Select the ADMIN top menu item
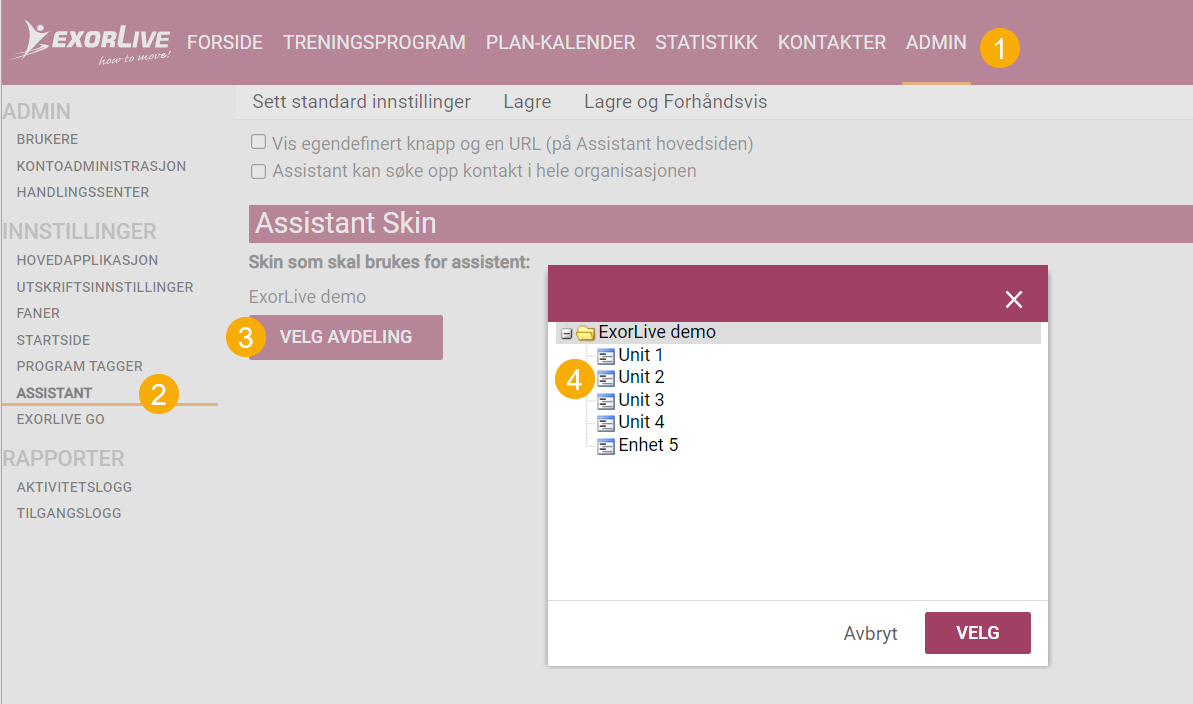 click(x=936, y=43)
